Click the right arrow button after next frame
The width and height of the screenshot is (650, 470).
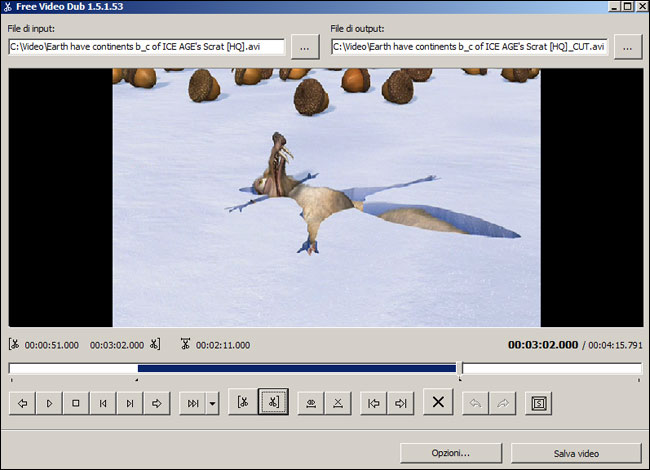click(156, 403)
